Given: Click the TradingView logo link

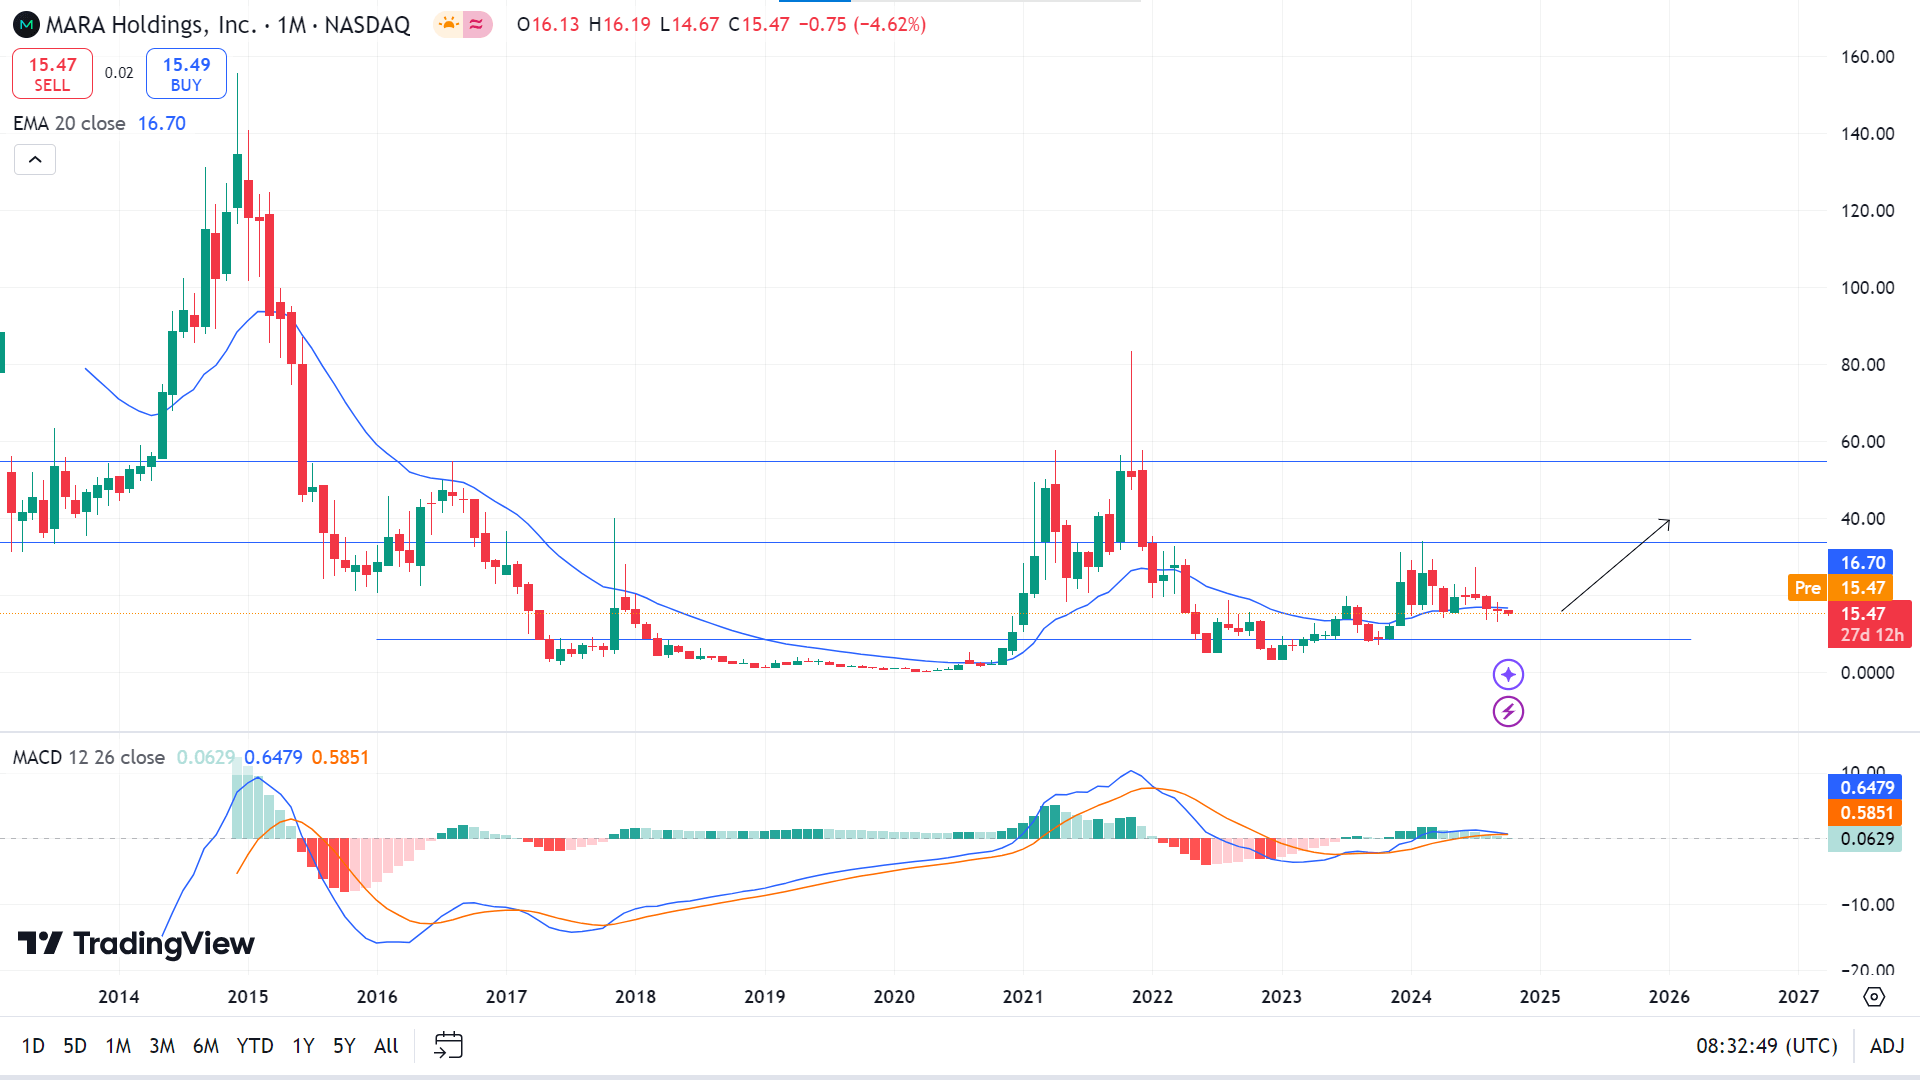Looking at the screenshot, I should 136,943.
